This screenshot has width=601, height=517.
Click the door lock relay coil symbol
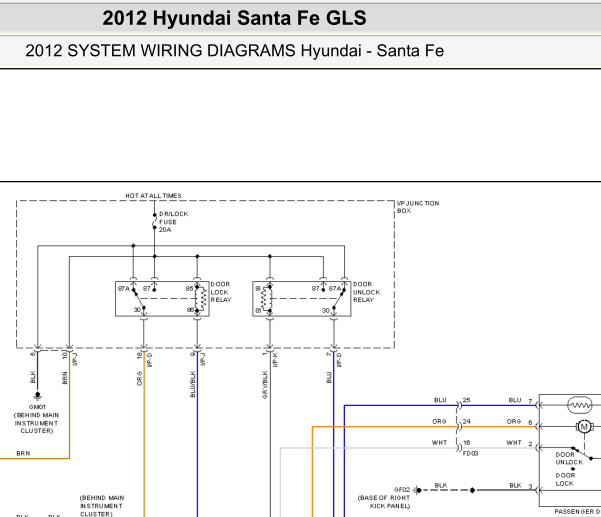pos(201,299)
